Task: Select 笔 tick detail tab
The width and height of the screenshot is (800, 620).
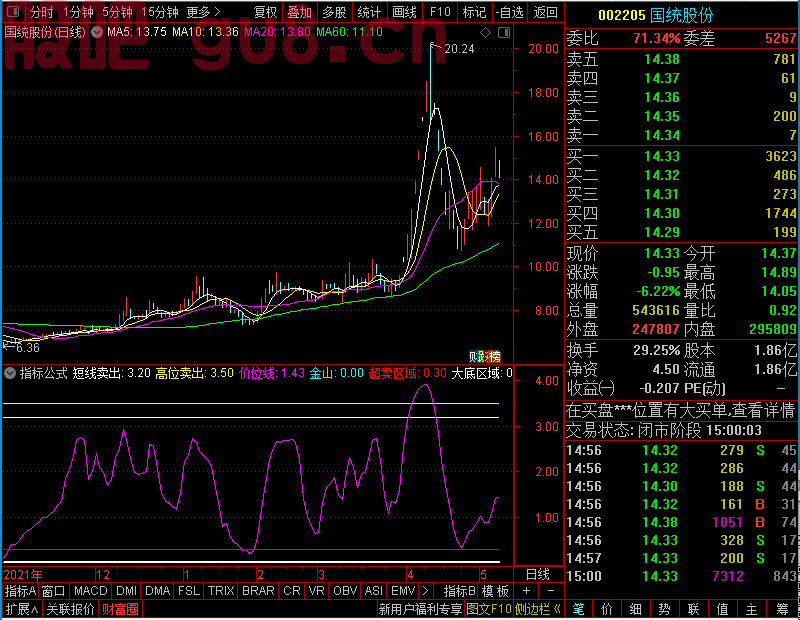Action: (578, 609)
